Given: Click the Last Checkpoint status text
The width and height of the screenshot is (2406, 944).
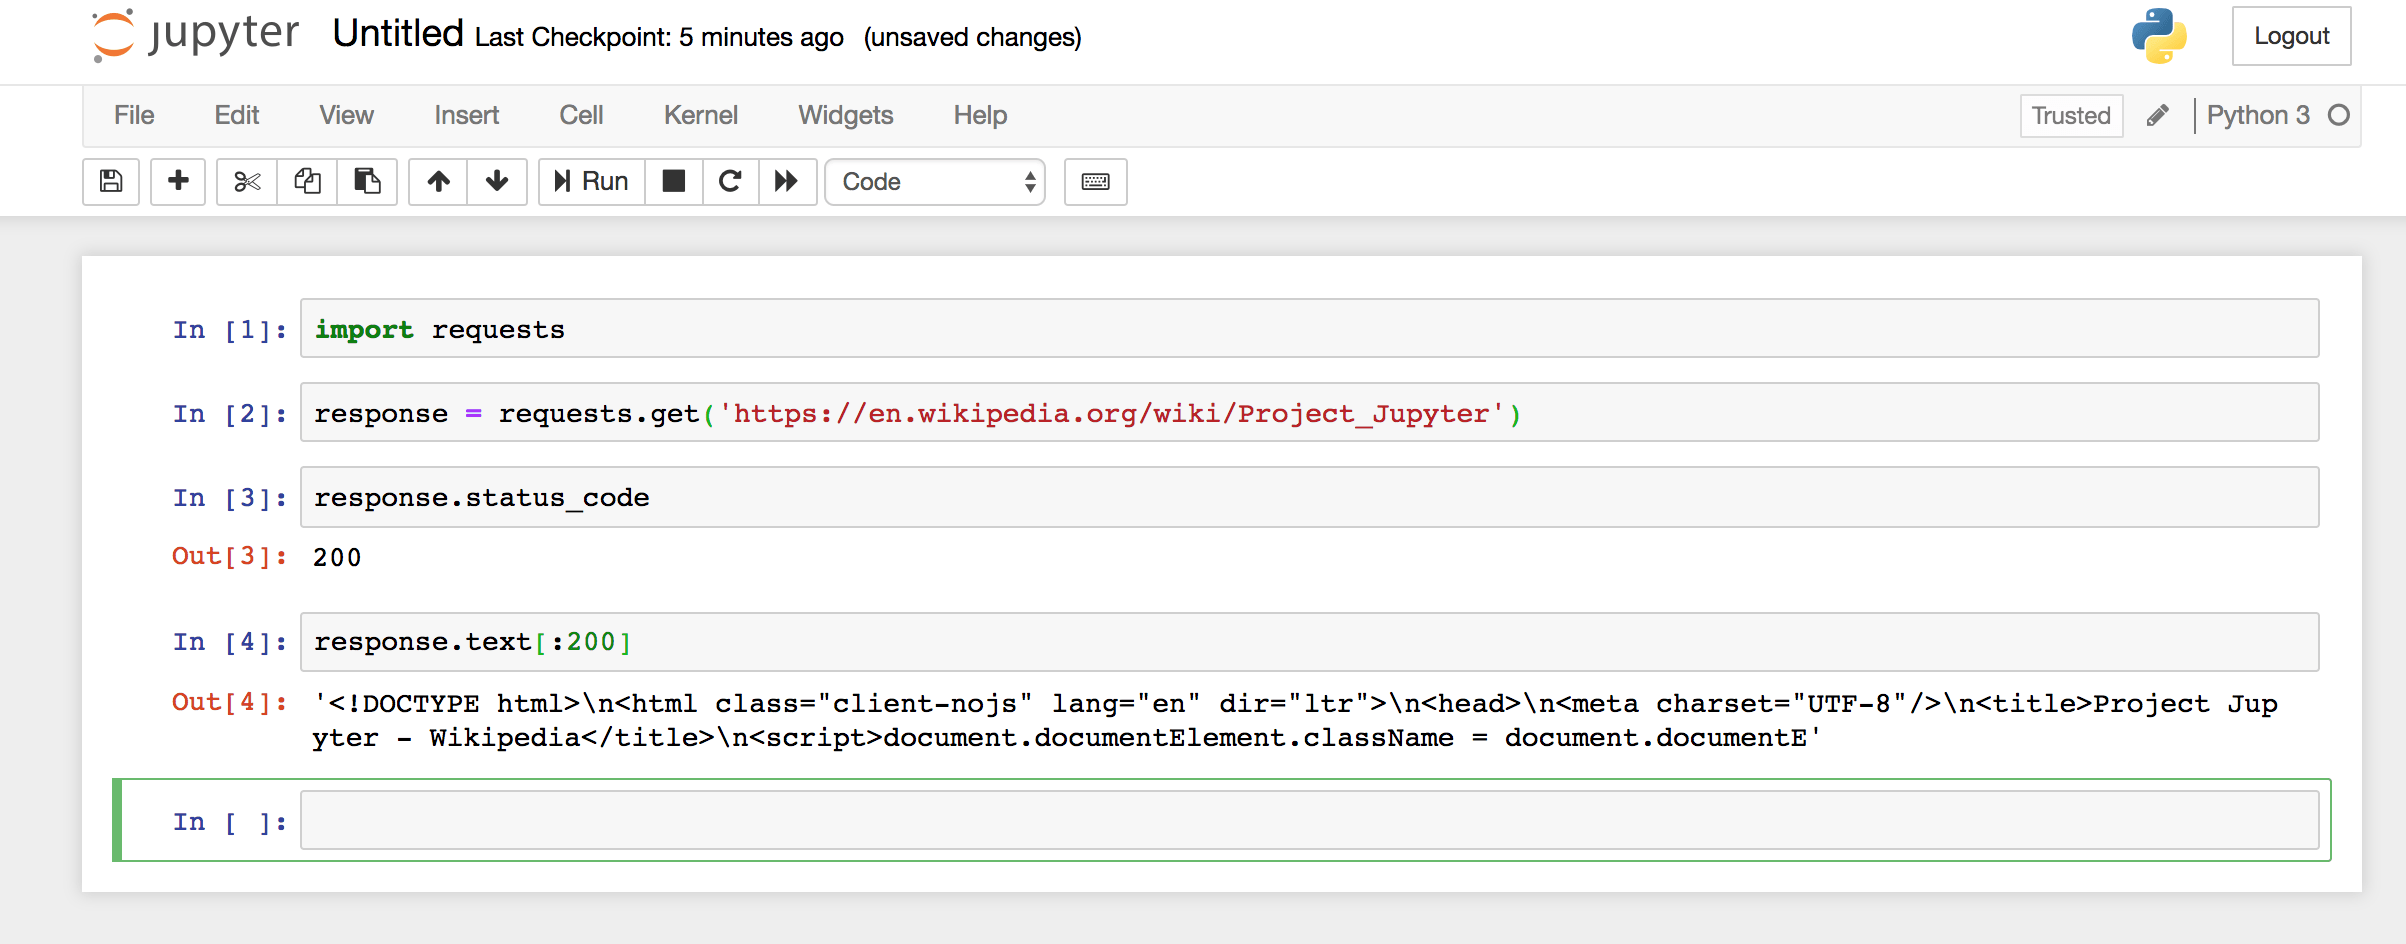Looking at the screenshot, I should point(659,37).
